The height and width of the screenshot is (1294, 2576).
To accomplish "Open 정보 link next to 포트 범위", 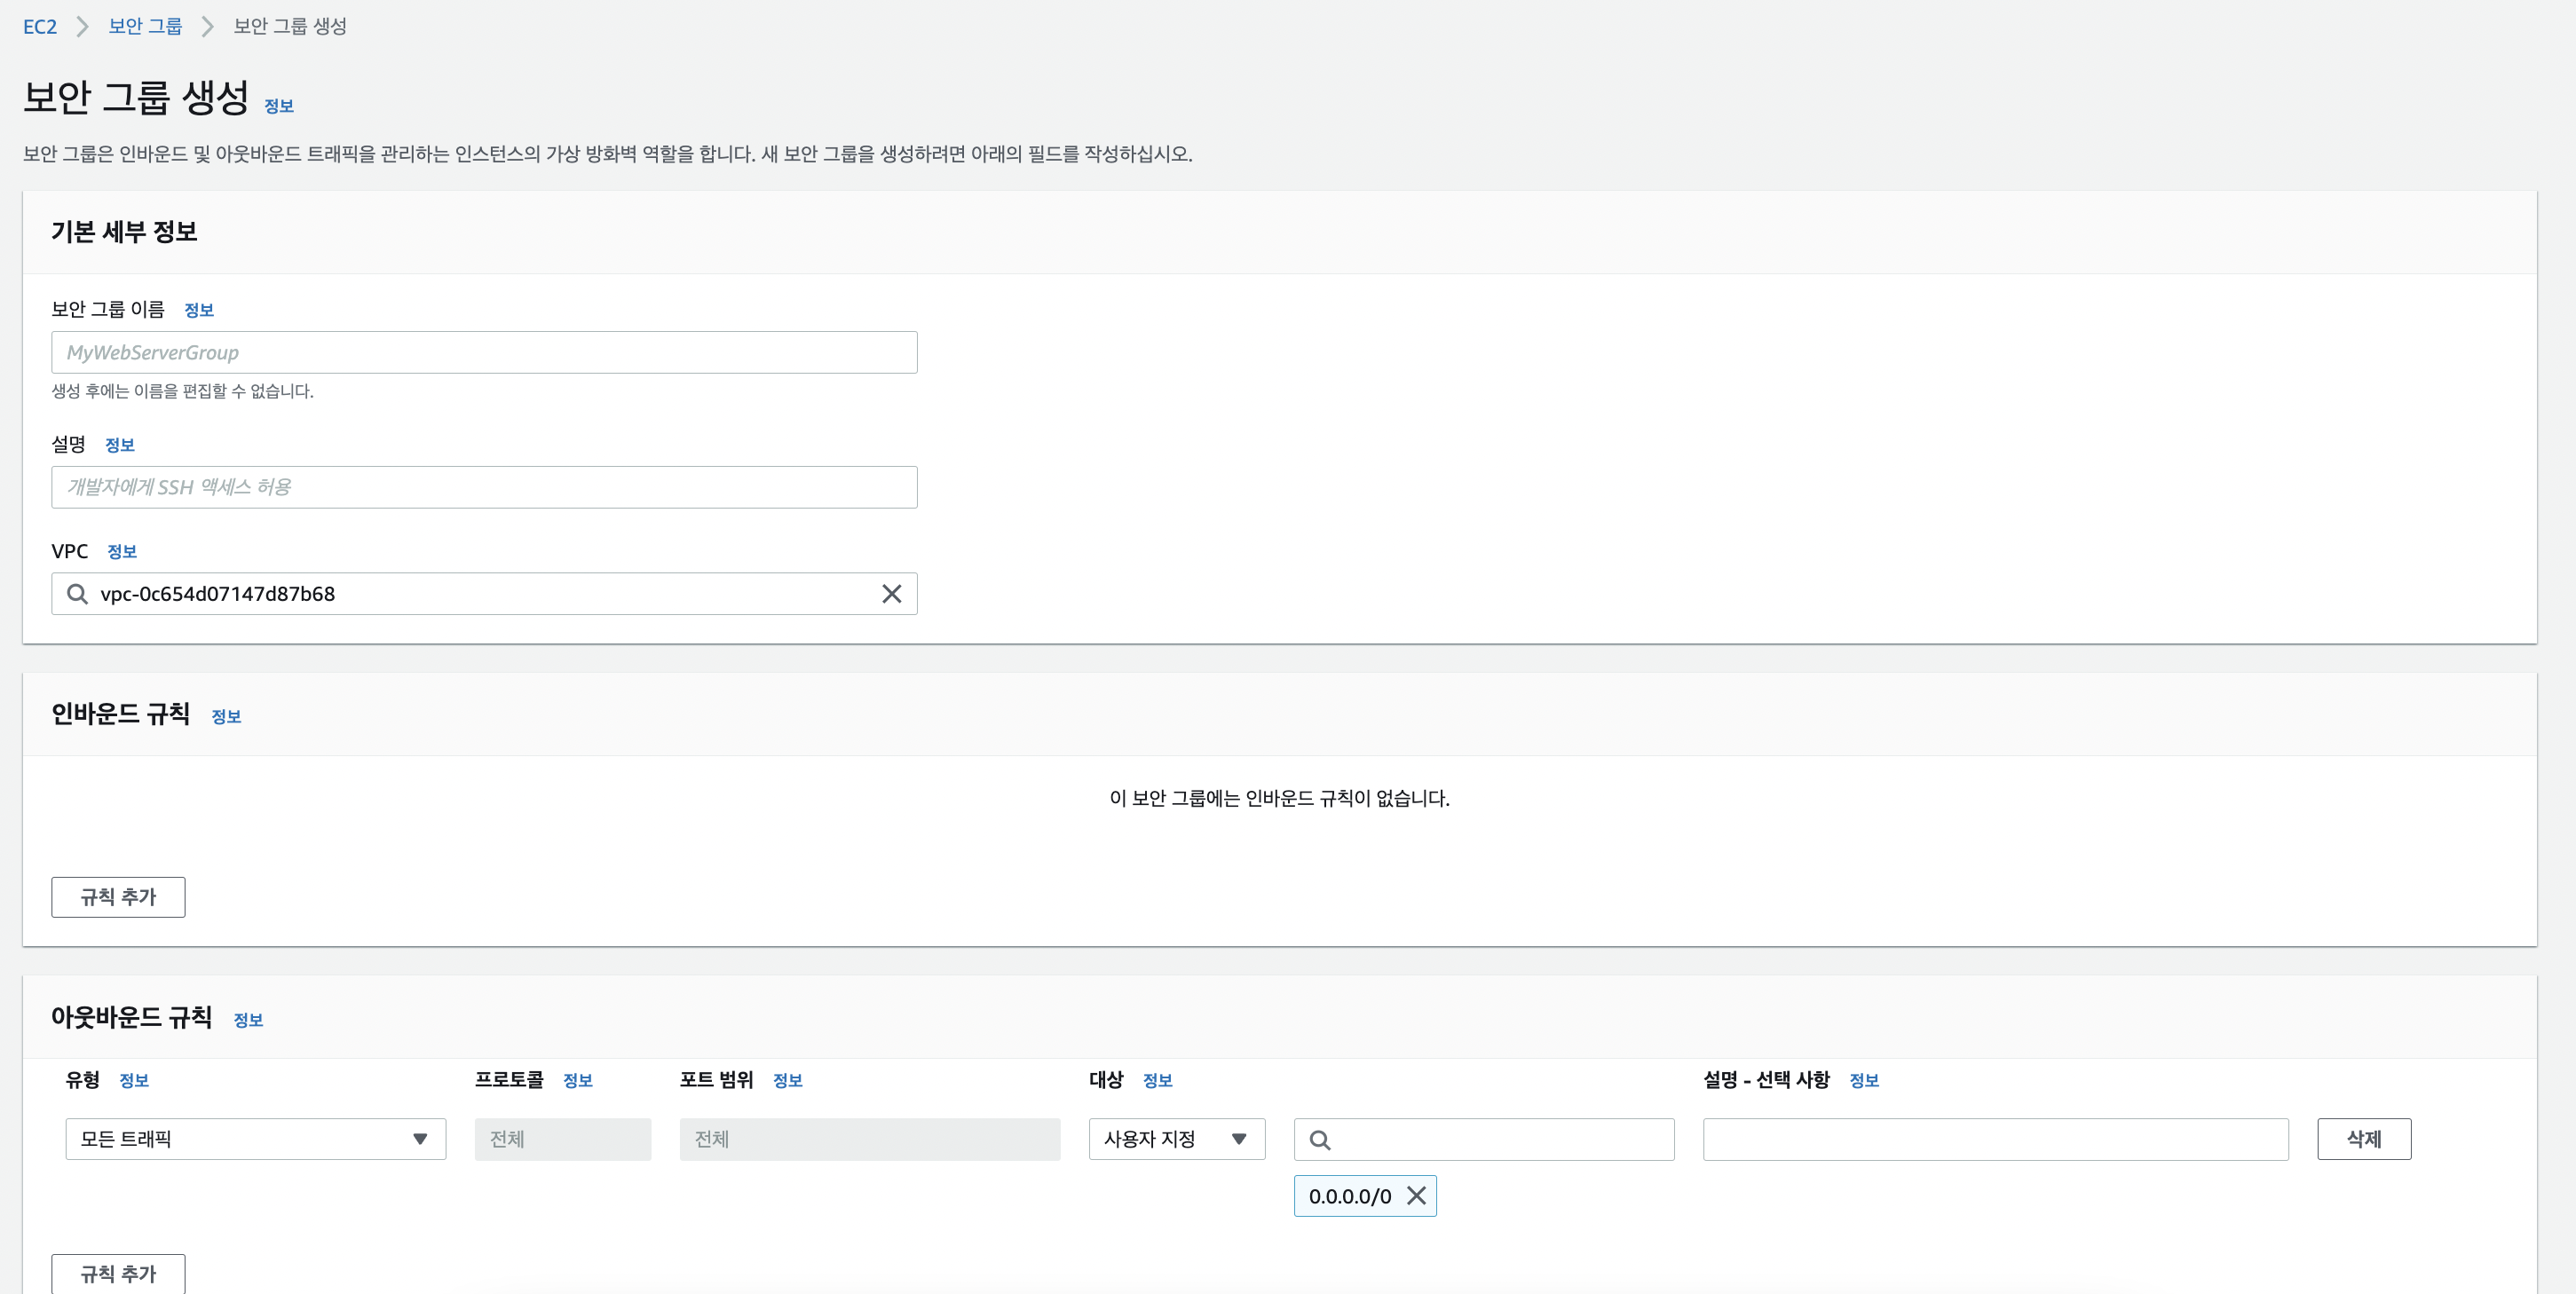I will click(787, 1081).
